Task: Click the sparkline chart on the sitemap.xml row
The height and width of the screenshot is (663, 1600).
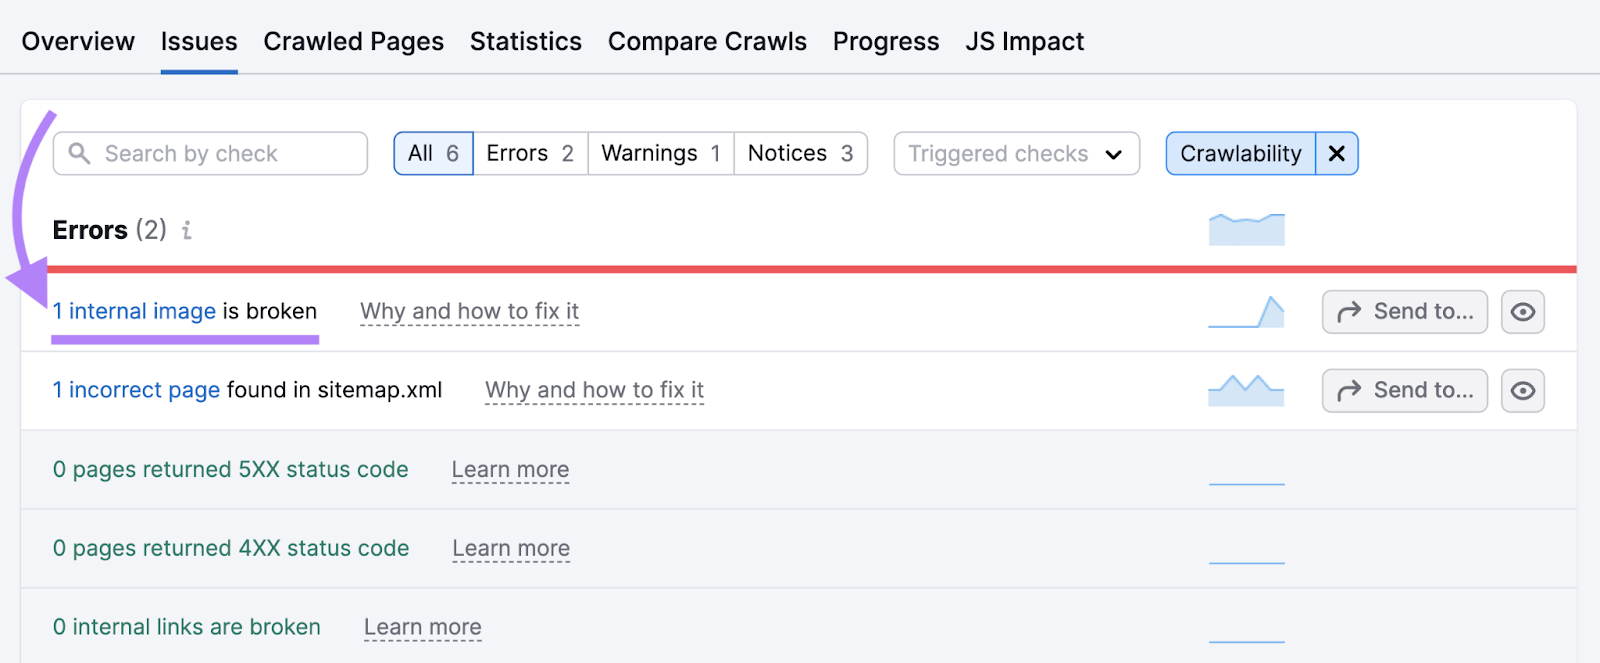Action: click(1246, 390)
